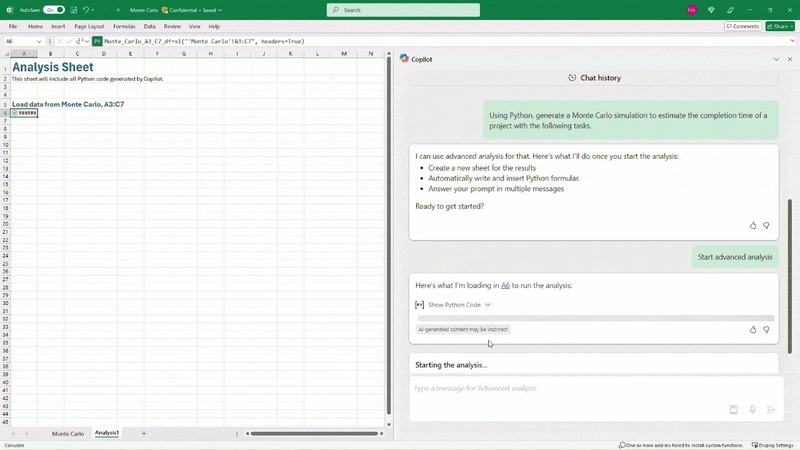Undo the last action
The image size is (800, 450).
86,10
